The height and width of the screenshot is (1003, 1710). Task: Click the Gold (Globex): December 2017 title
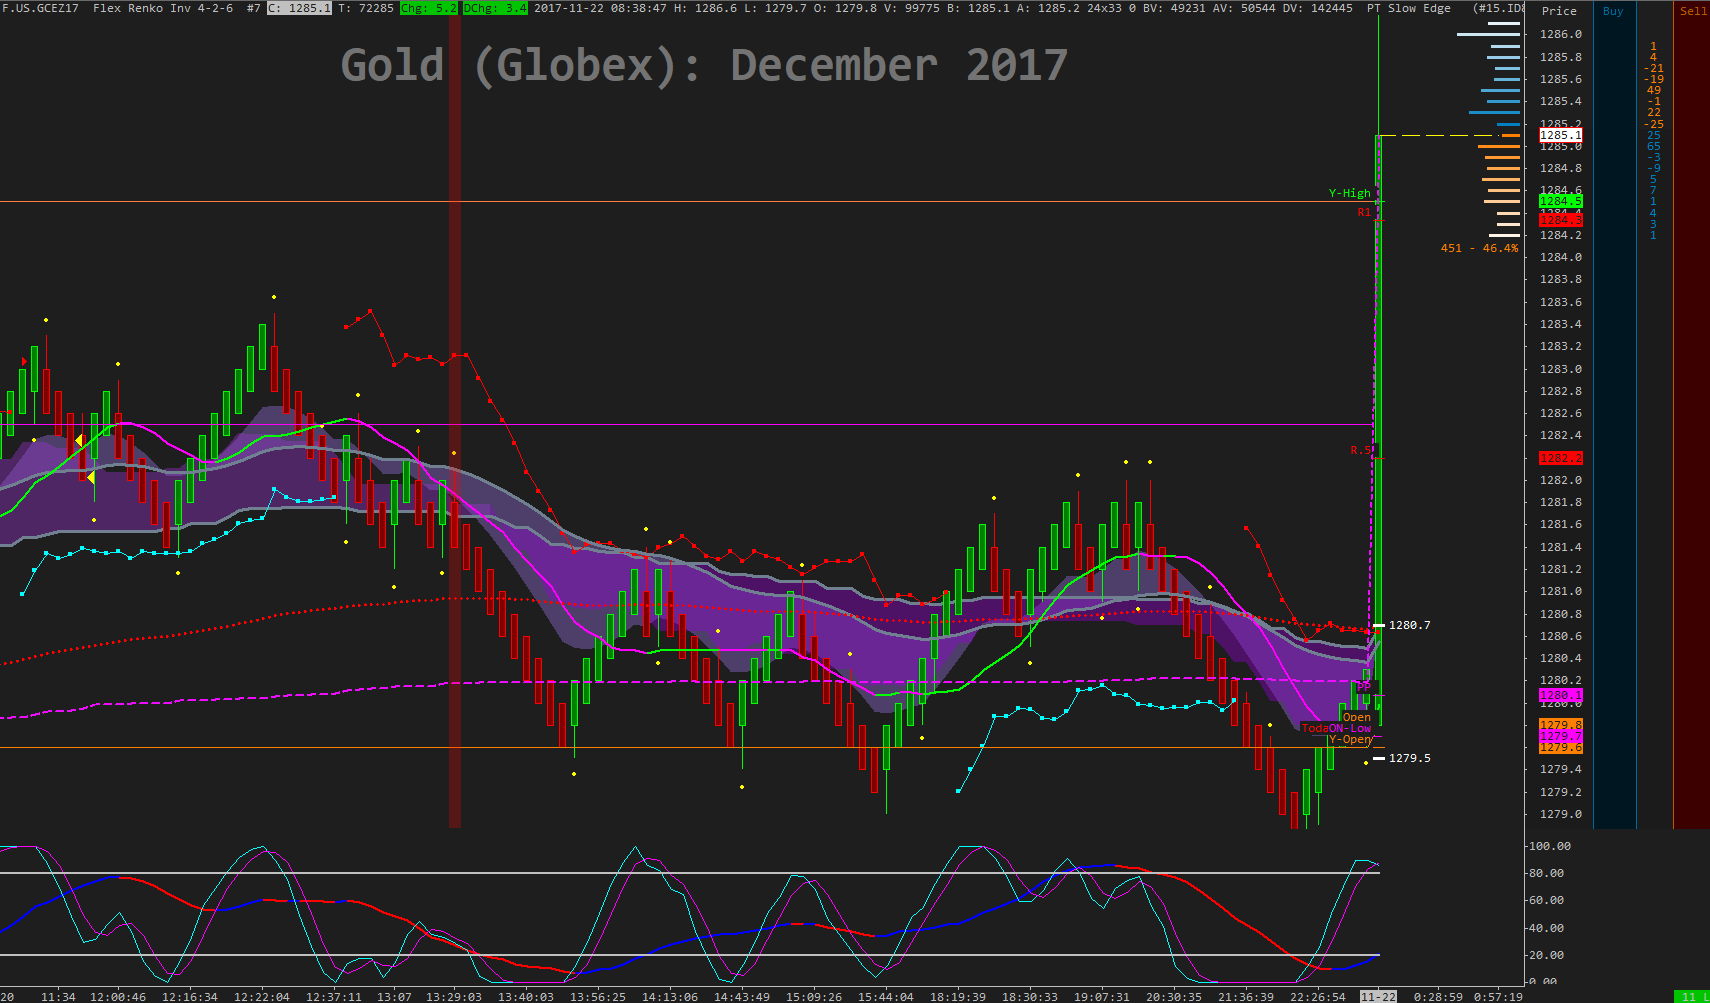pyautogui.click(x=704, y=66)
